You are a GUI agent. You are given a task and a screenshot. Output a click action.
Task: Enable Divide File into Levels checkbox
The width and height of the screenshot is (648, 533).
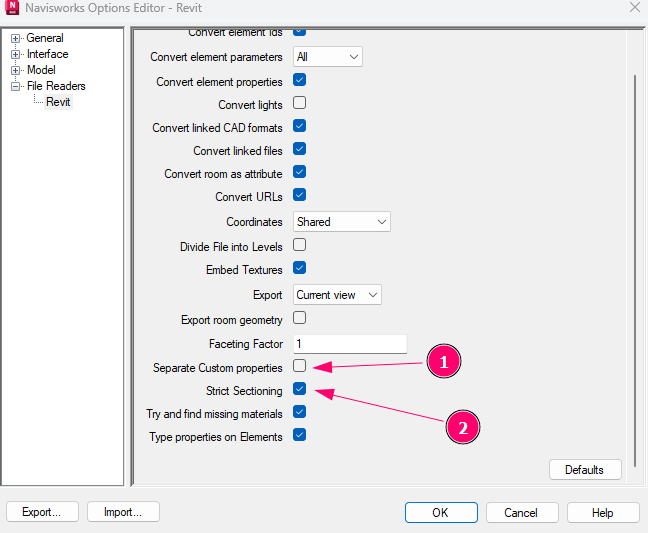coord(299,245)
